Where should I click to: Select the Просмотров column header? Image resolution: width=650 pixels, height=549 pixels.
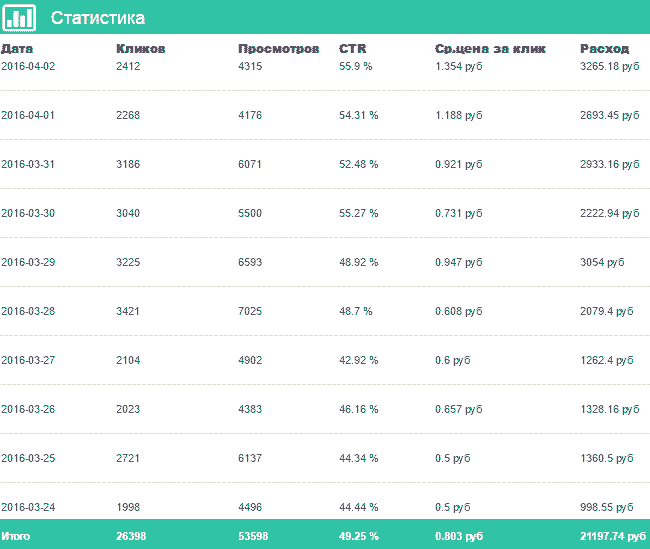[x=279, y=49]
